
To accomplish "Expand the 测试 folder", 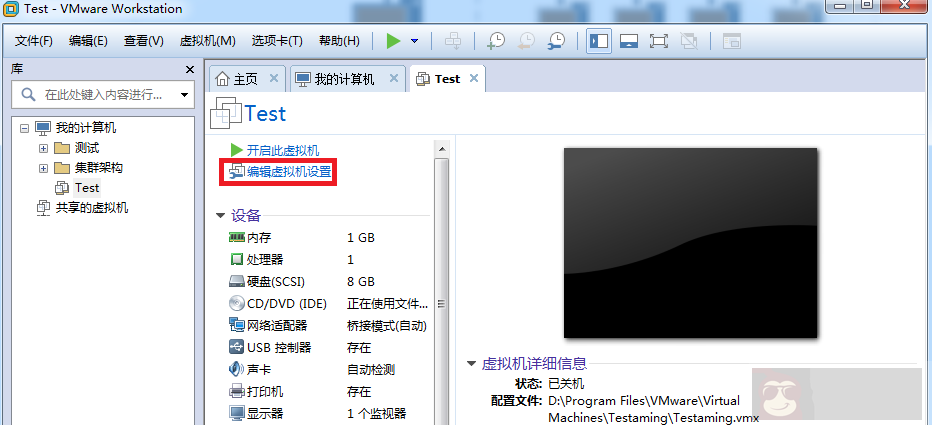I will [43, 148].
